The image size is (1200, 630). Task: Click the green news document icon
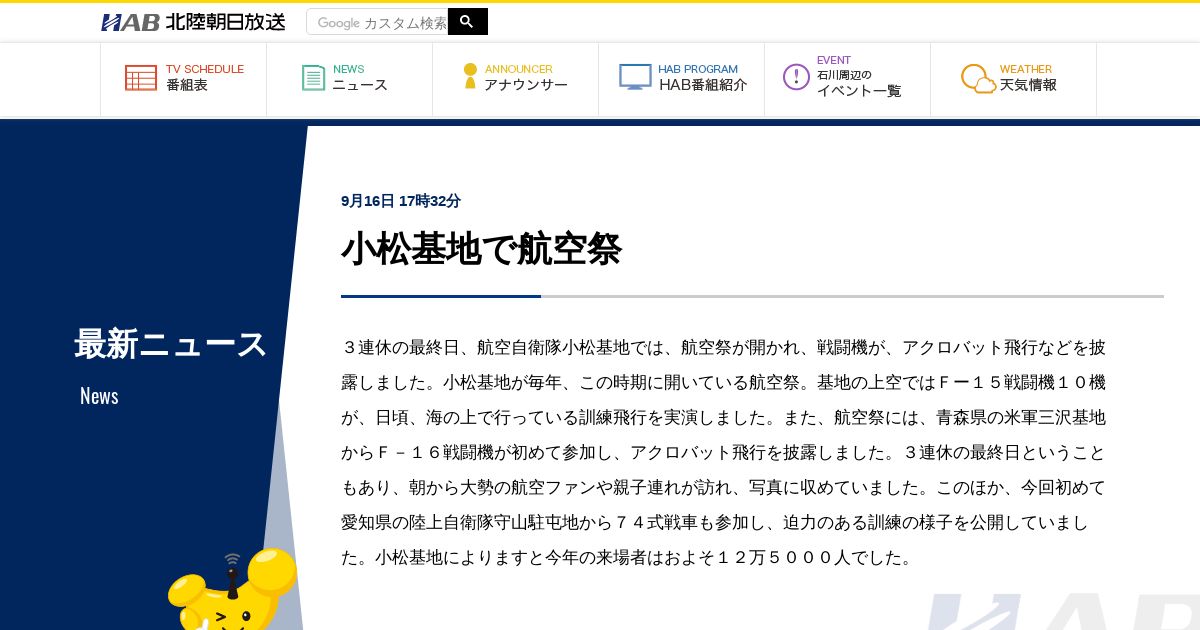click(x=314, y=78)
